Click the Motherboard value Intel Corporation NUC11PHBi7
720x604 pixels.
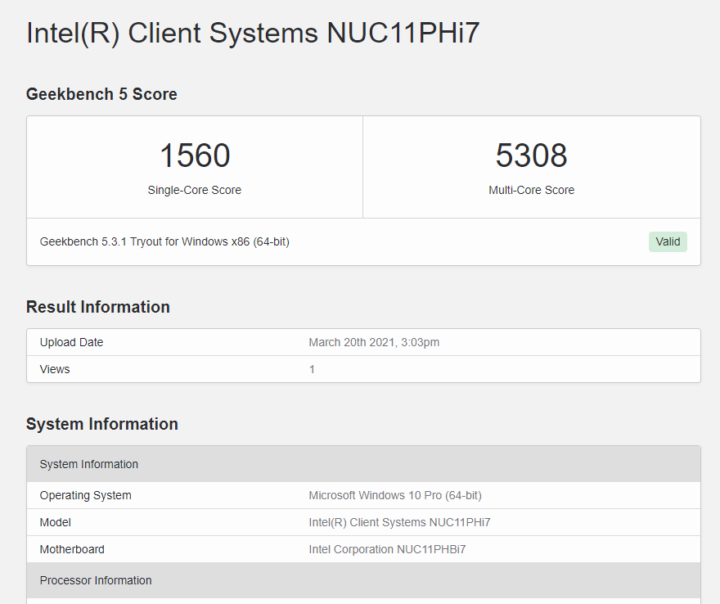tap(387, 549)
